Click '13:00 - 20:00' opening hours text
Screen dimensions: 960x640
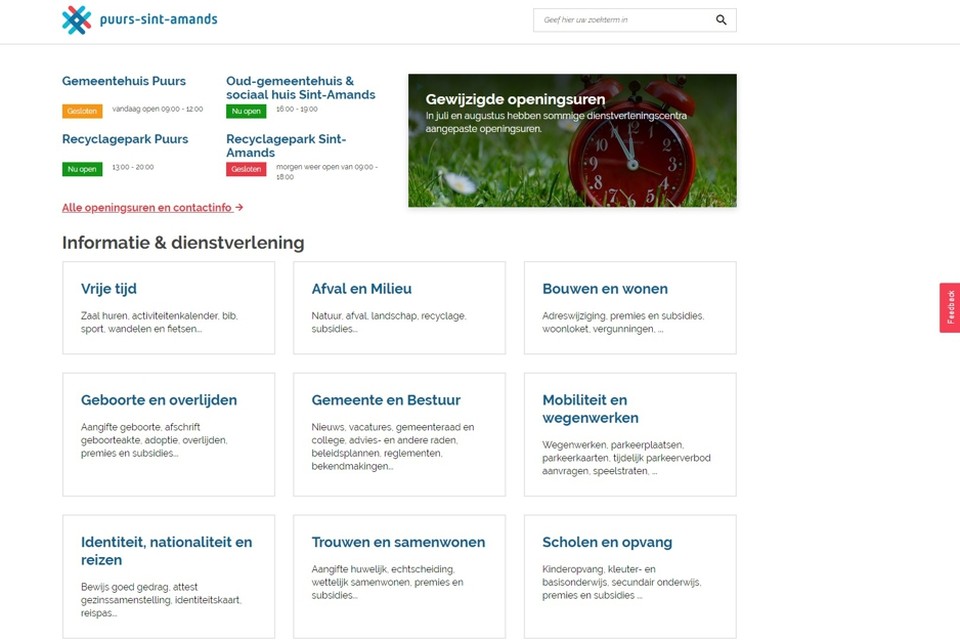pyautogui.click(x=133, y=167)
